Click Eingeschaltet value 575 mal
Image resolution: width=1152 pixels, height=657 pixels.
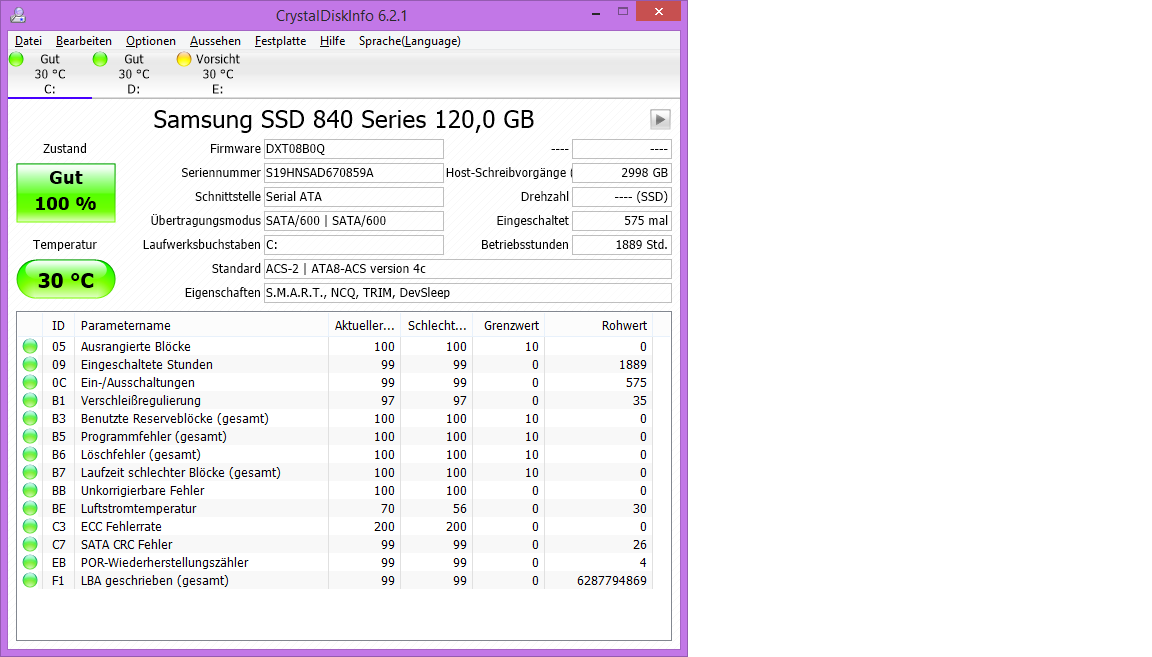(x=622, y=220)
